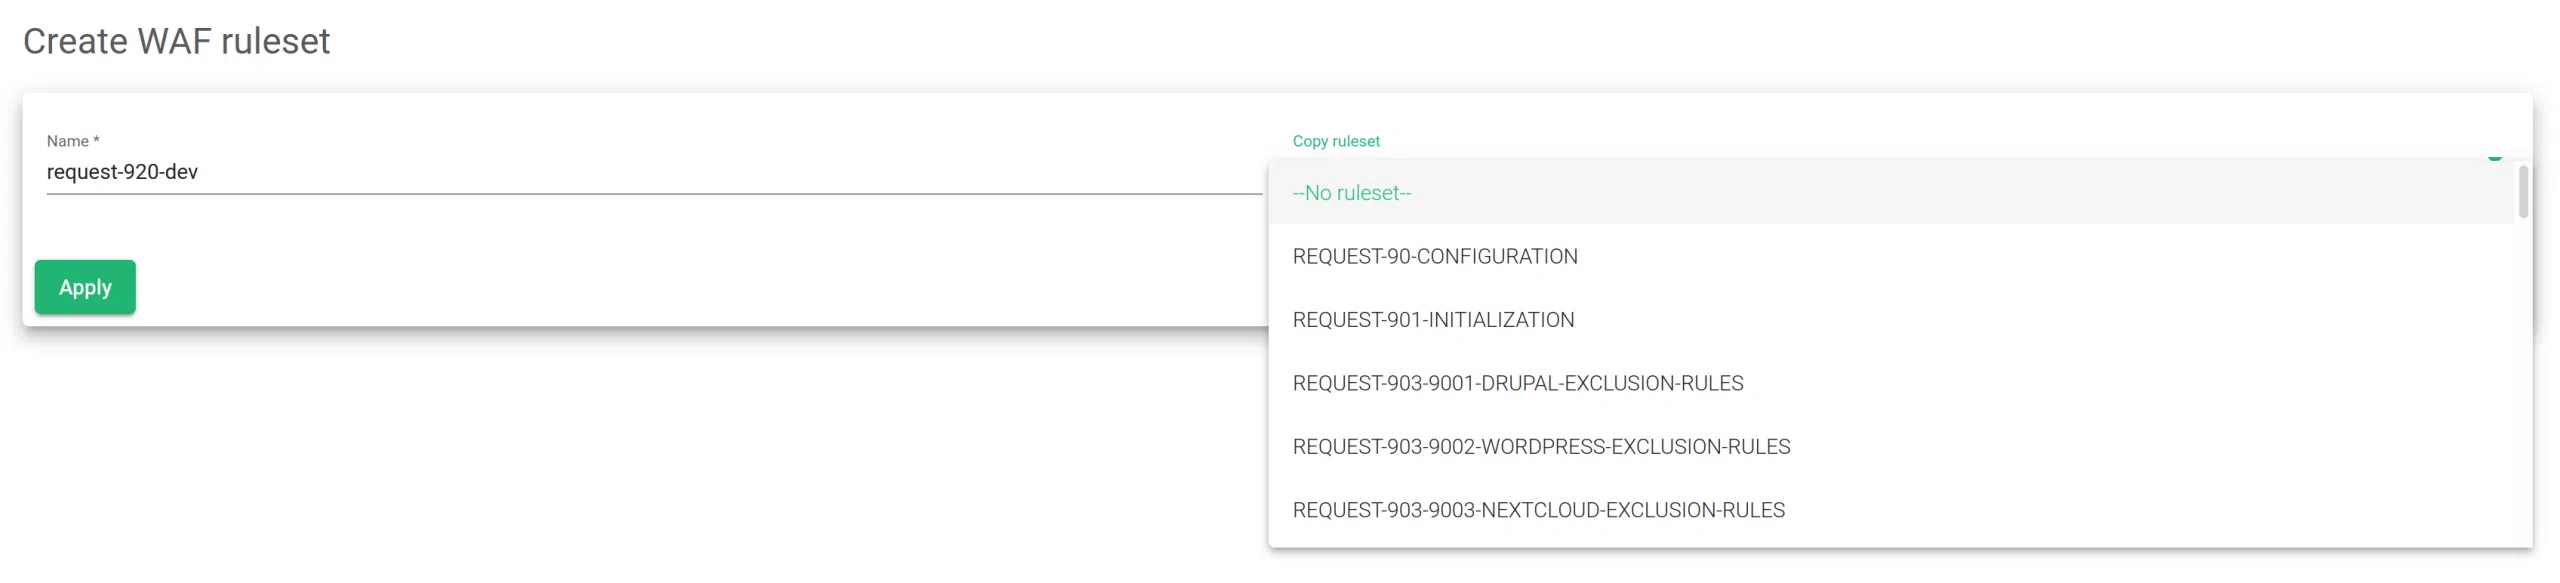Click the word DRUPAL in the list
Image resolution: width=2560 pixels, height=583 pixels.
(x=1520, y=384)
